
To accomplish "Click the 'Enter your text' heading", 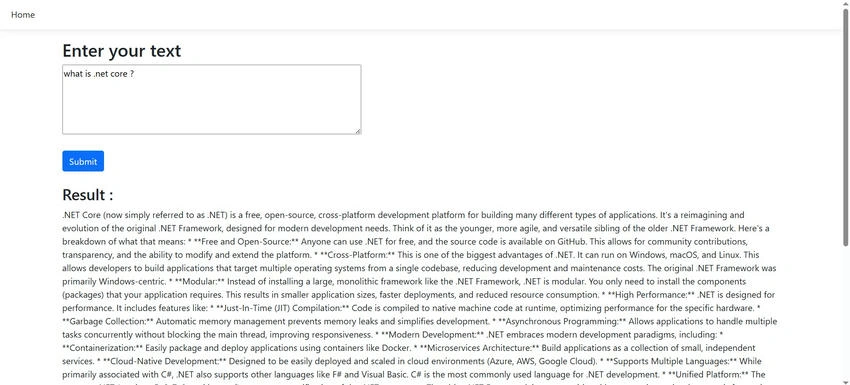I will tap(121, 50).
